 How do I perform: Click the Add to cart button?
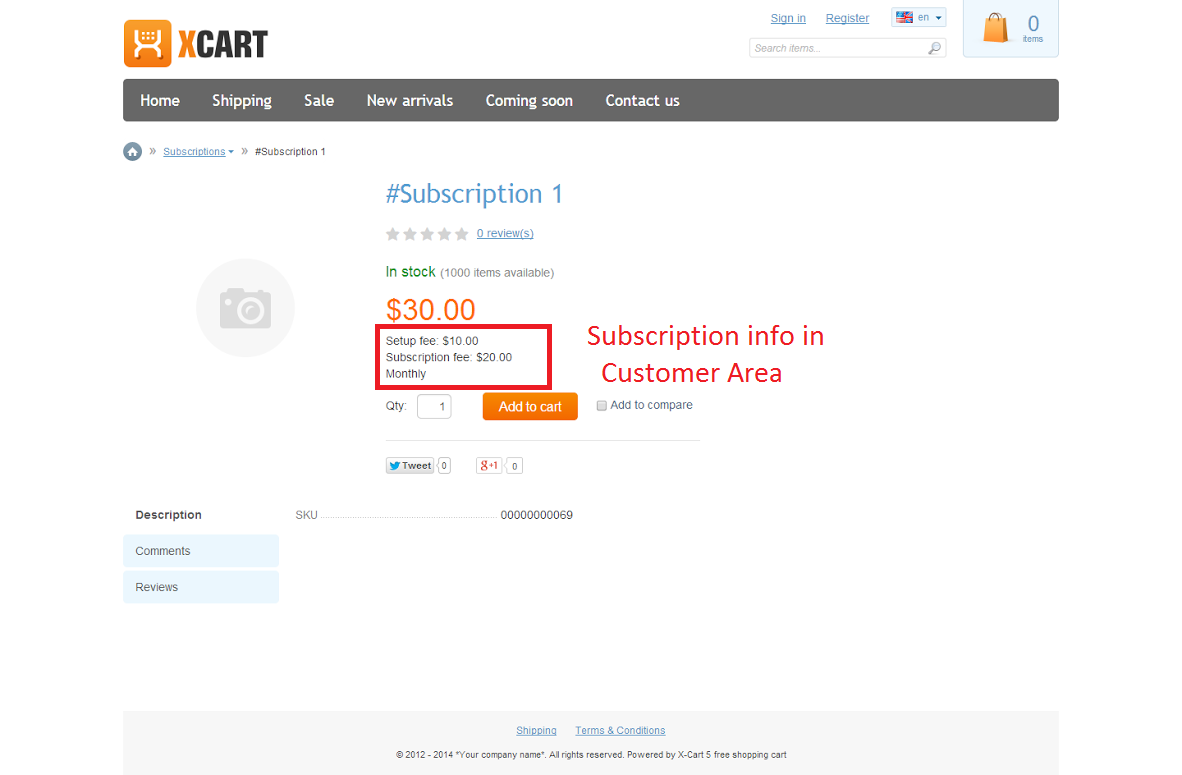click(x=530, y=406)
